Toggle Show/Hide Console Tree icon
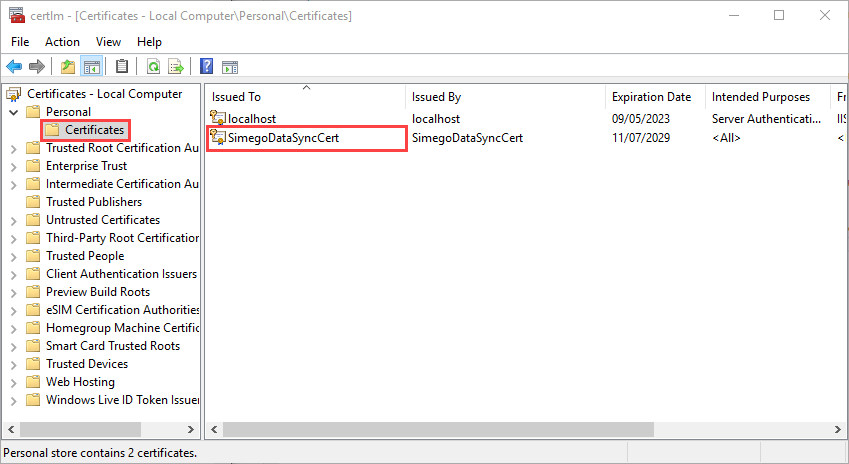Image resolution: width=849 pixels, height=464 pixels. [92, 67]
